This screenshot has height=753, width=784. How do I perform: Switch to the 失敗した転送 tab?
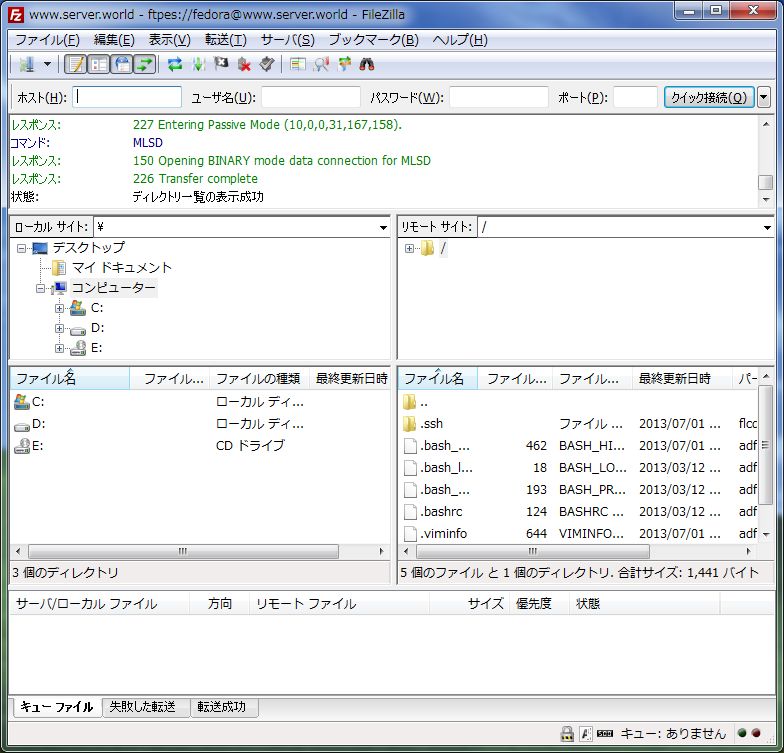[142, 706]
